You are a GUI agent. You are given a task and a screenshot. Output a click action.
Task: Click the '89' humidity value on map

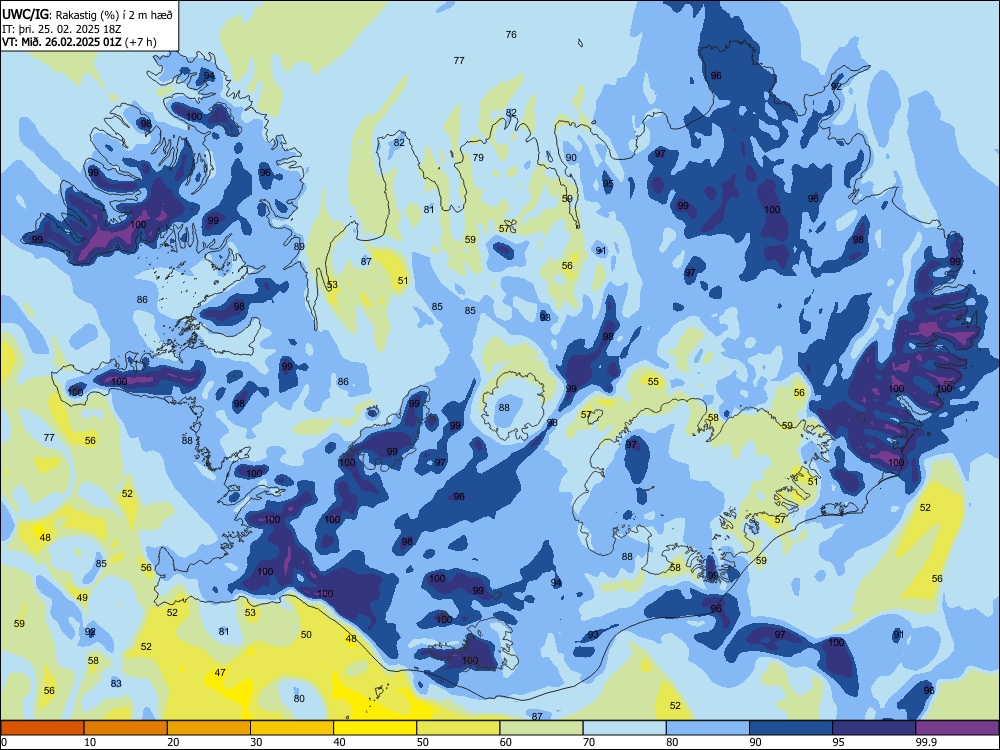click(299, 246)
